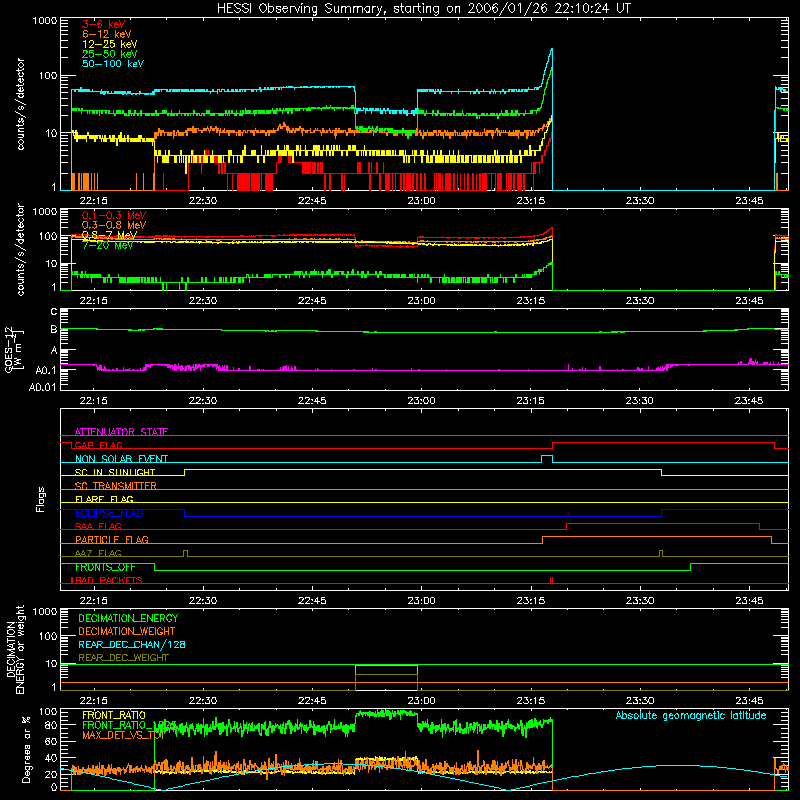
Task: Select the 0.1-0.3 MeV legend label
Action: (x=114, y=215)
